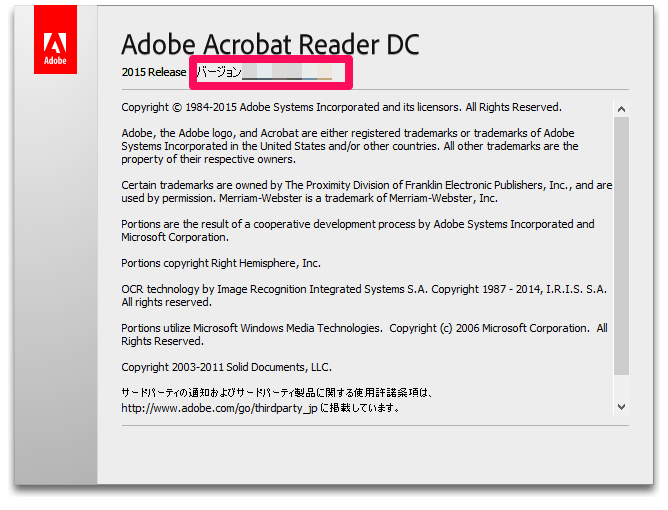Click the scrollbar up arrow
This screenshot has width=668, height=510.
pos(621,109)
